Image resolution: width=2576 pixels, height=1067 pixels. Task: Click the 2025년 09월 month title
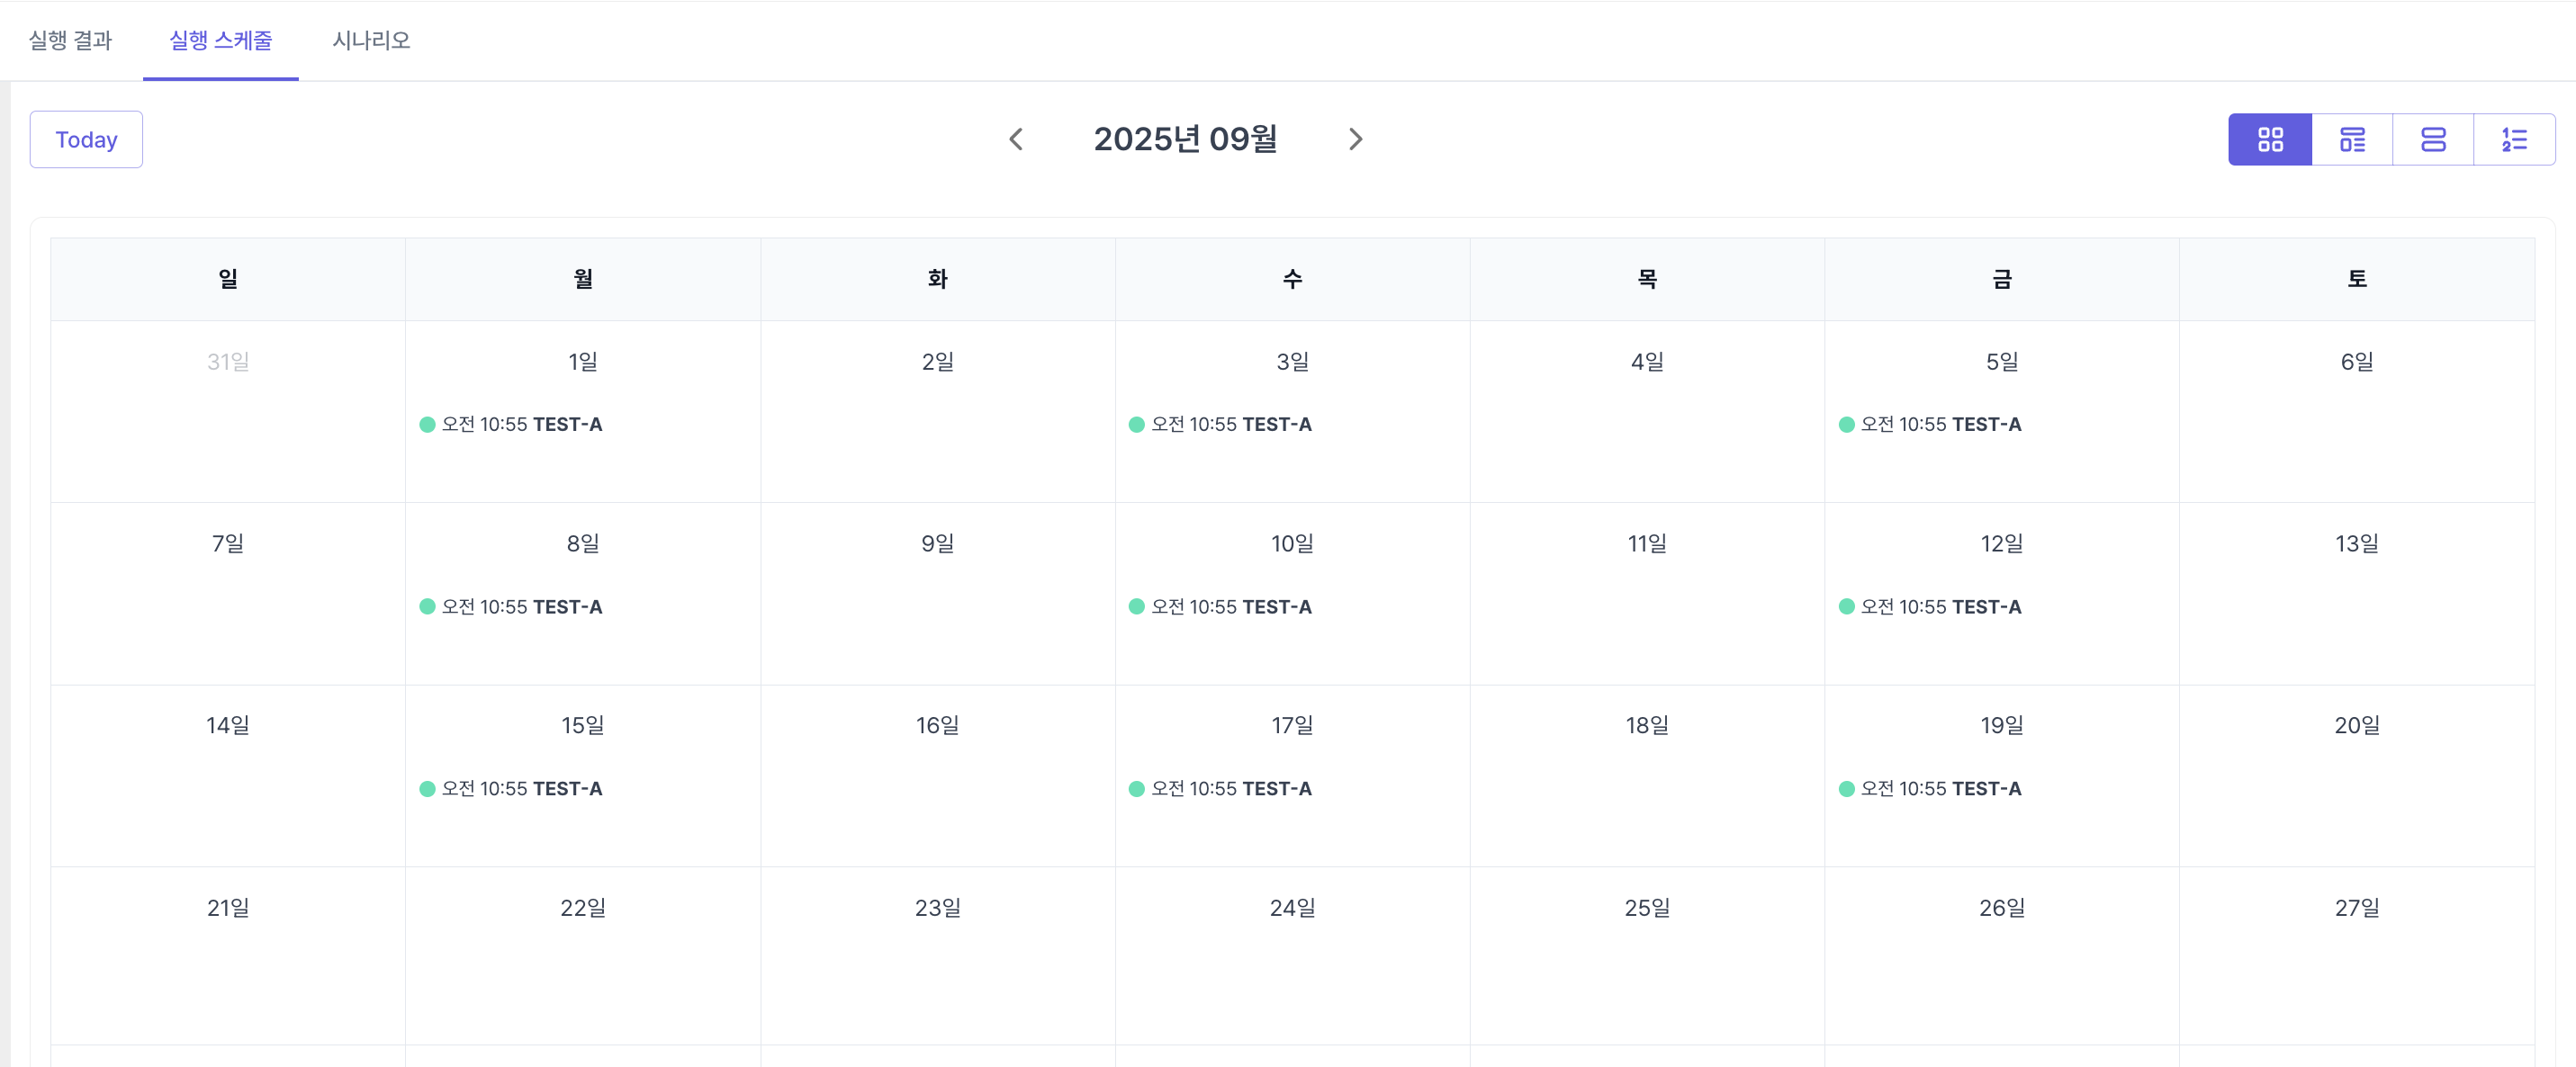coord(1185,139)
